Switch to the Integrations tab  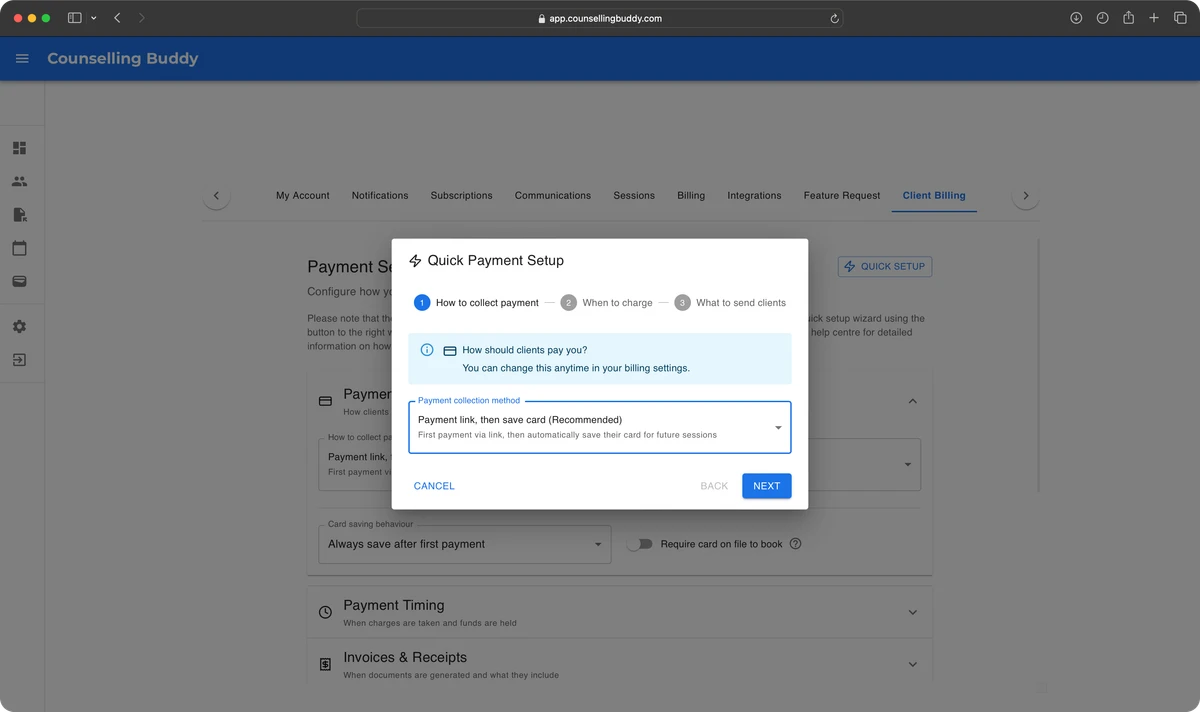(x=754, y=196)
